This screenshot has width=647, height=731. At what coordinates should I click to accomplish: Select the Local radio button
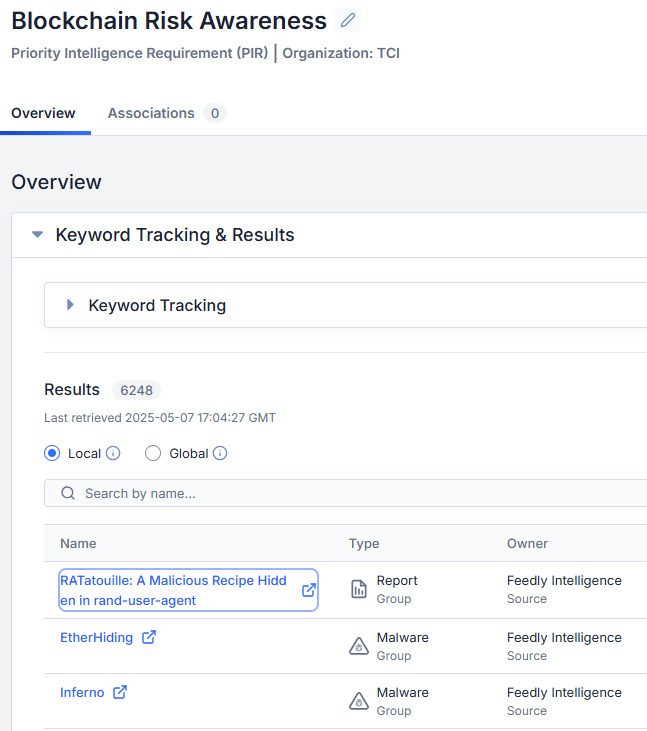click(52, 453)
